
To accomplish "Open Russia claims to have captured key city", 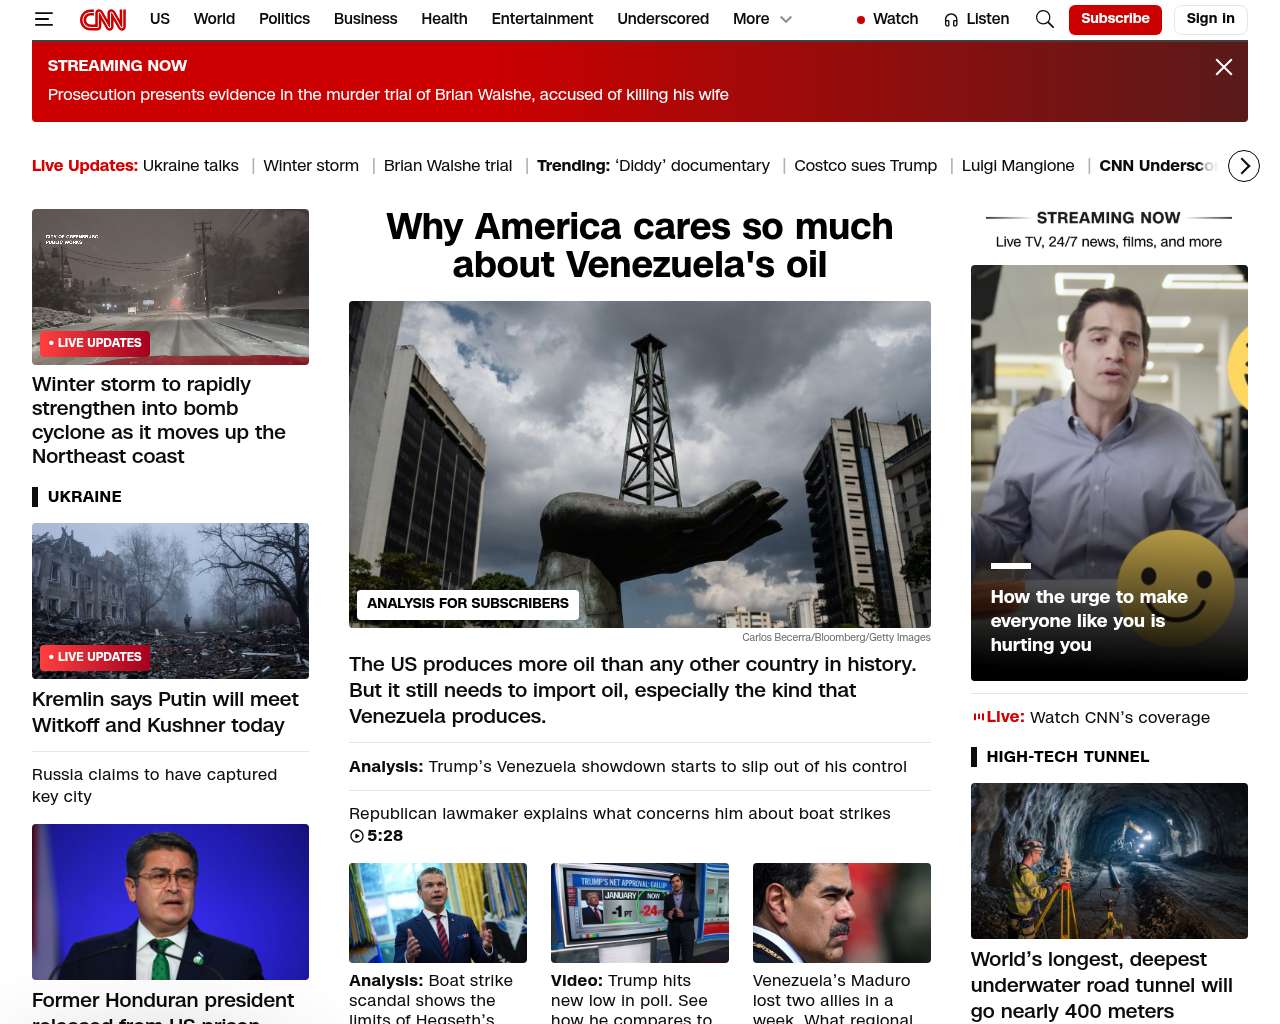I will tap(154, 785).
